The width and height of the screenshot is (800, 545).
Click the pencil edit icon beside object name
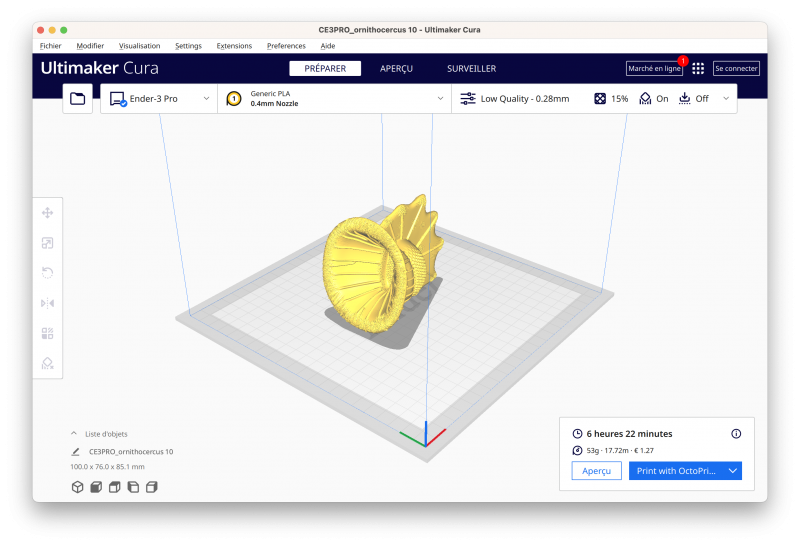coord(76,452)
